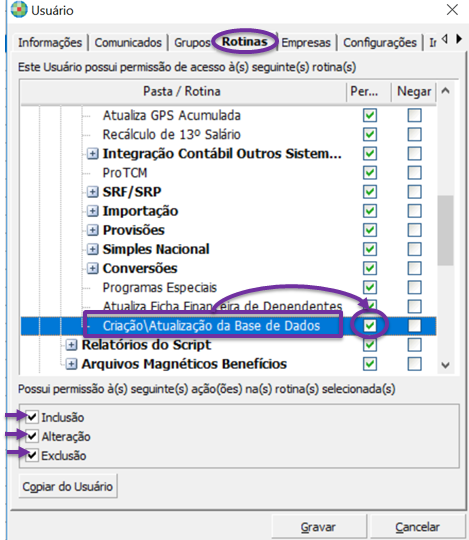Switch to the Empresas tab
The height and width of the screenshot is (540, 469).
pos(306,43)
